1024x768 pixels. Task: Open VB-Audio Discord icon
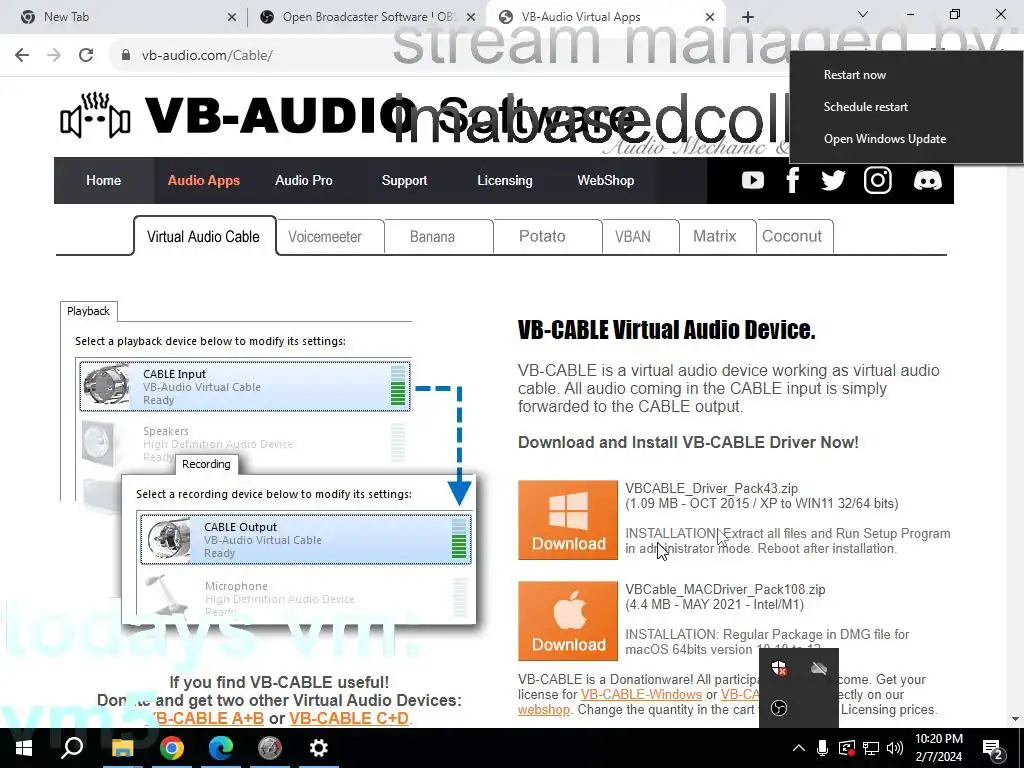pyautogui.click(x=927, y=180)
